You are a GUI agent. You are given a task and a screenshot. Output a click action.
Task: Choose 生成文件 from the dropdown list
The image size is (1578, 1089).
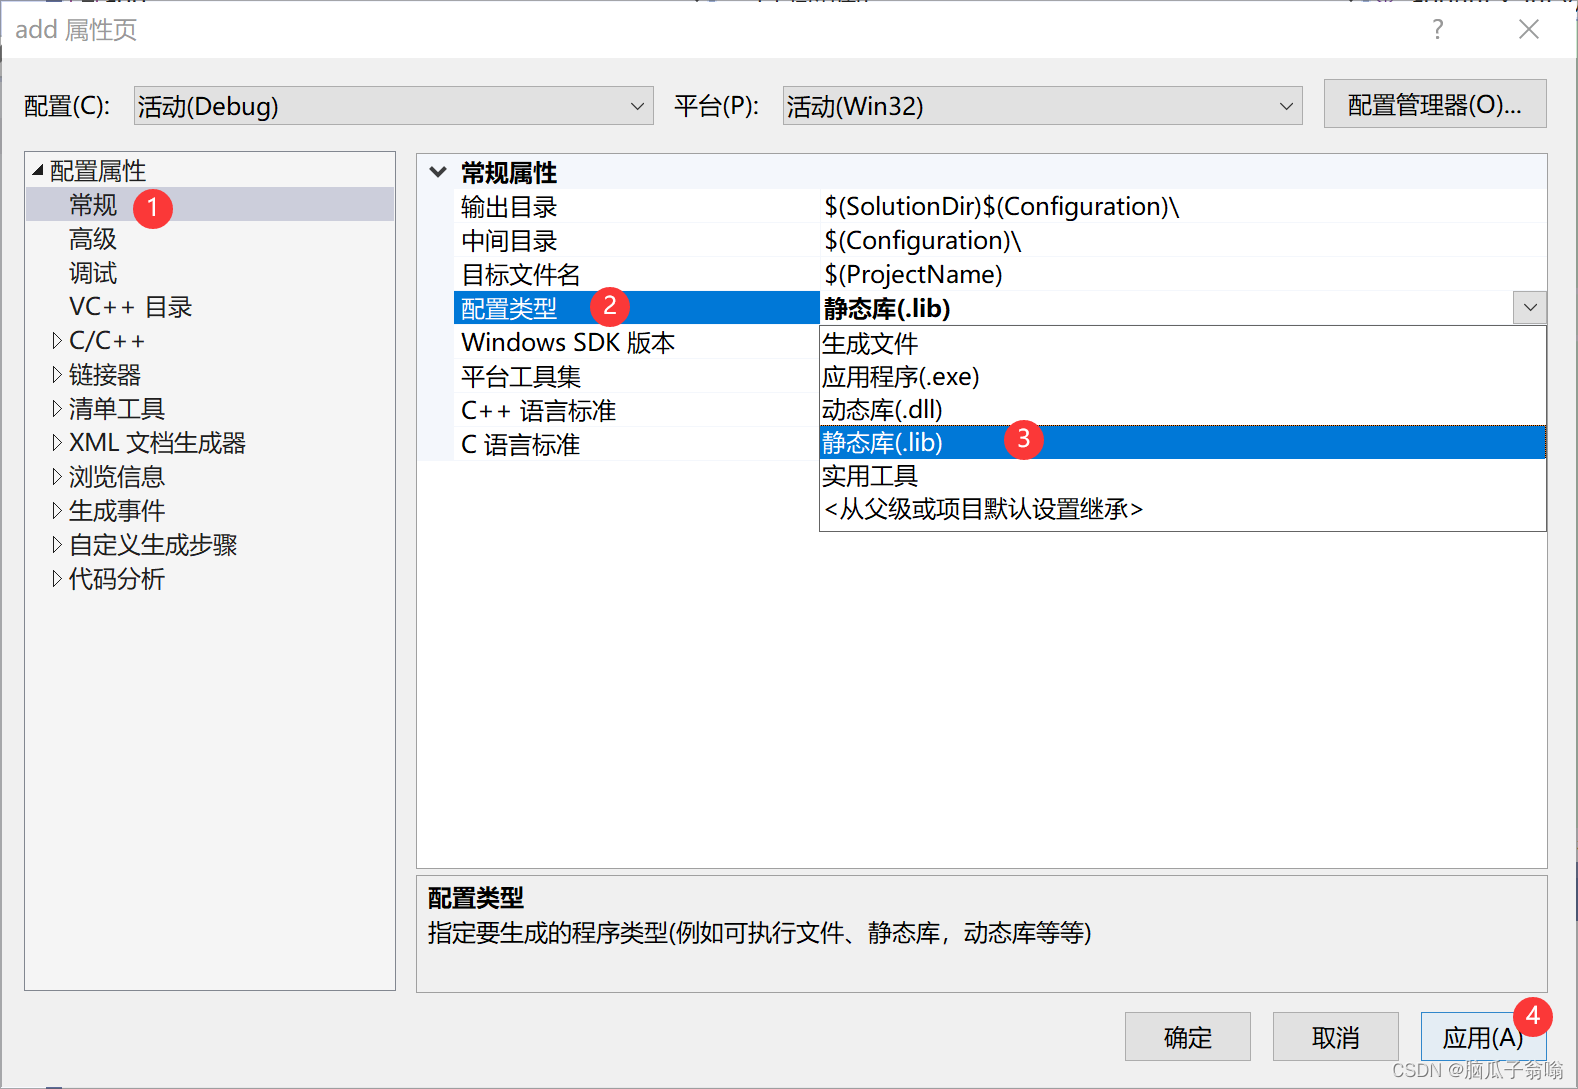click(1183, 343)
